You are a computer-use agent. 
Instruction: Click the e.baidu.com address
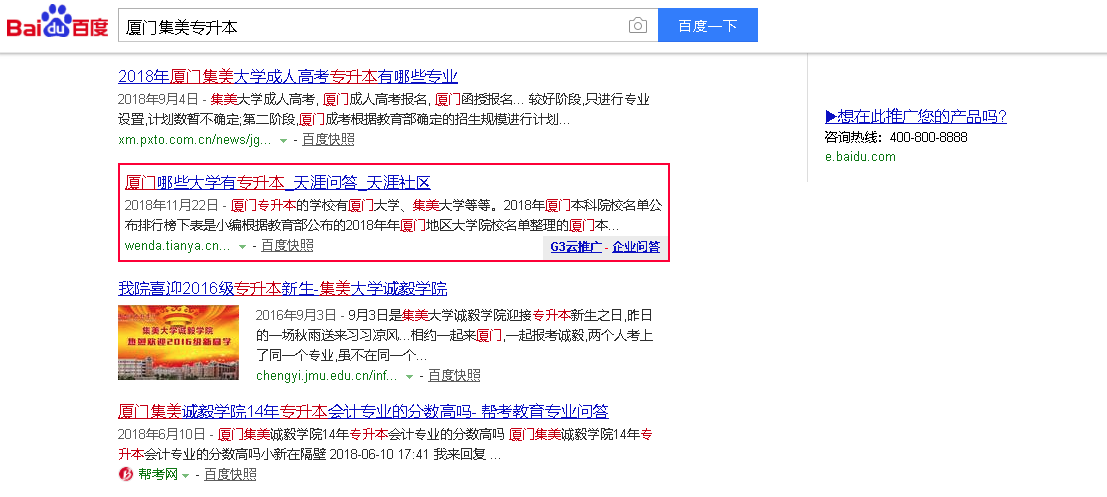[860, 157]
